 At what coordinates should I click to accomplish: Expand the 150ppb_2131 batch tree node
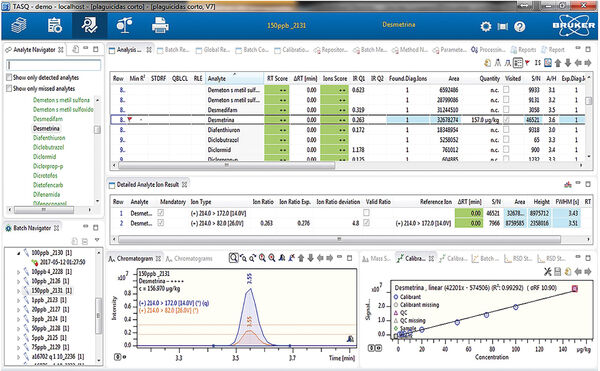point(18,291)
